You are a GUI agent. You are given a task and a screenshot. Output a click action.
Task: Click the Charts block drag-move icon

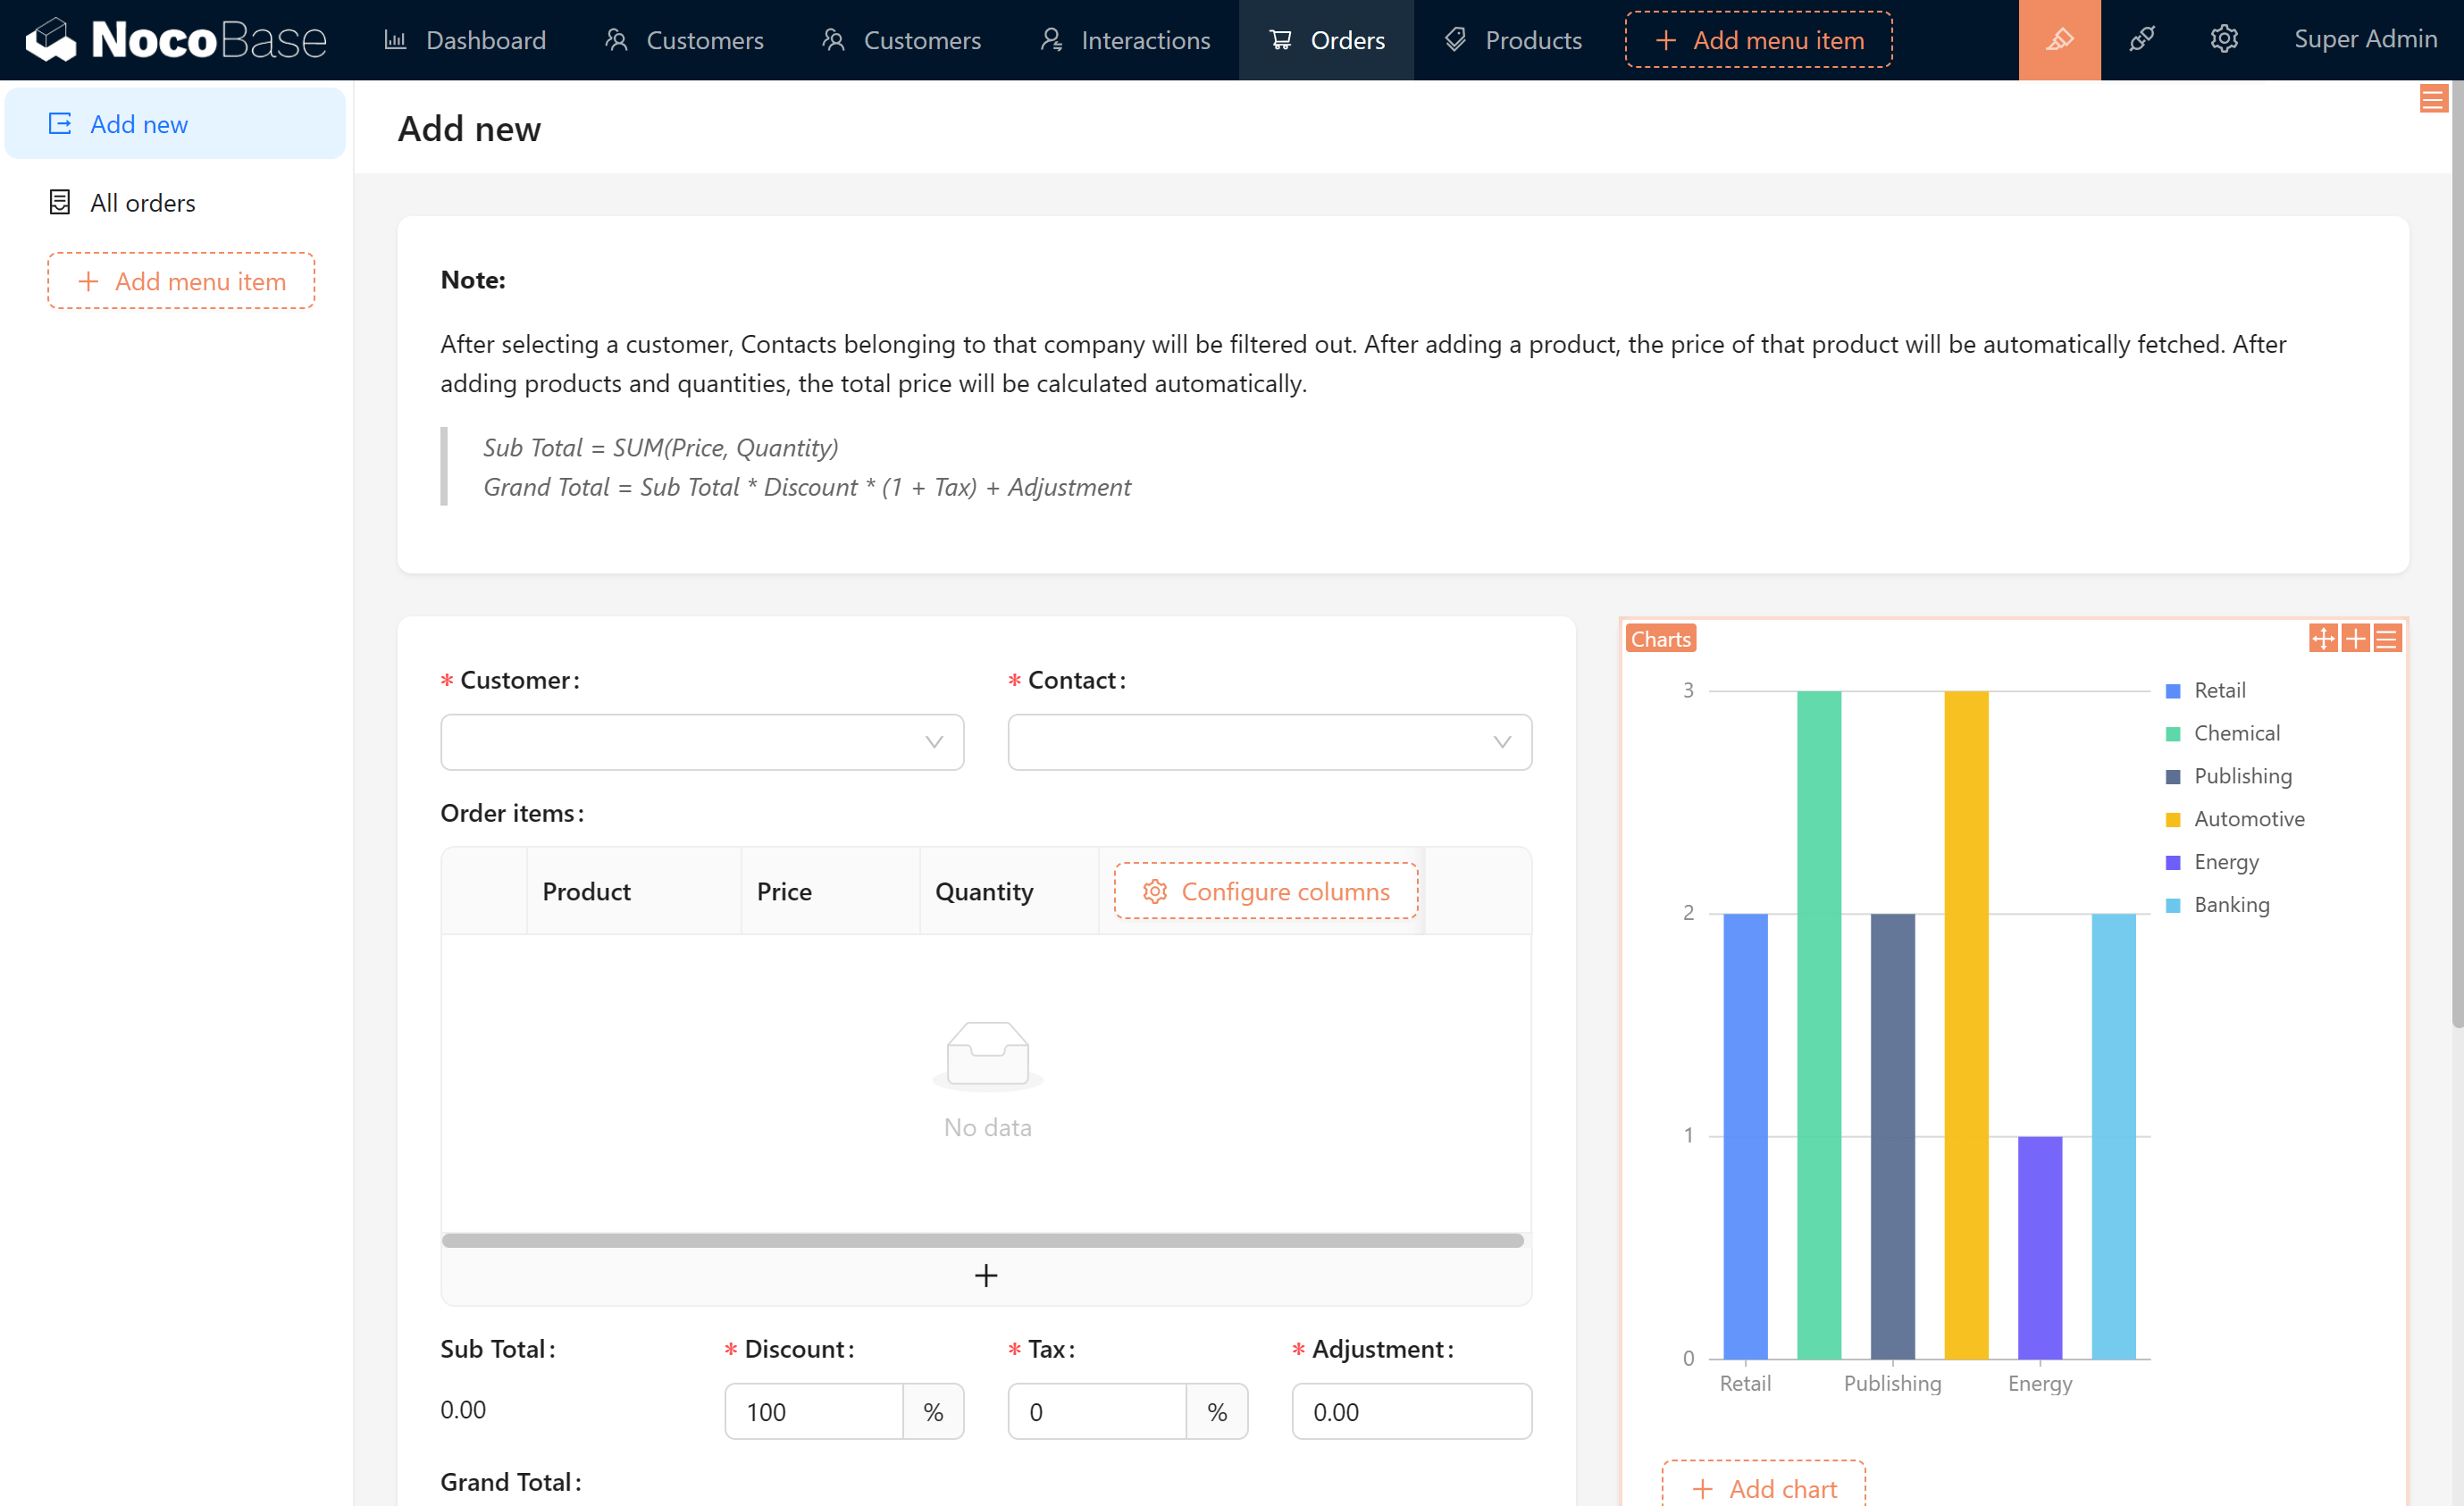coord(2322,638)
